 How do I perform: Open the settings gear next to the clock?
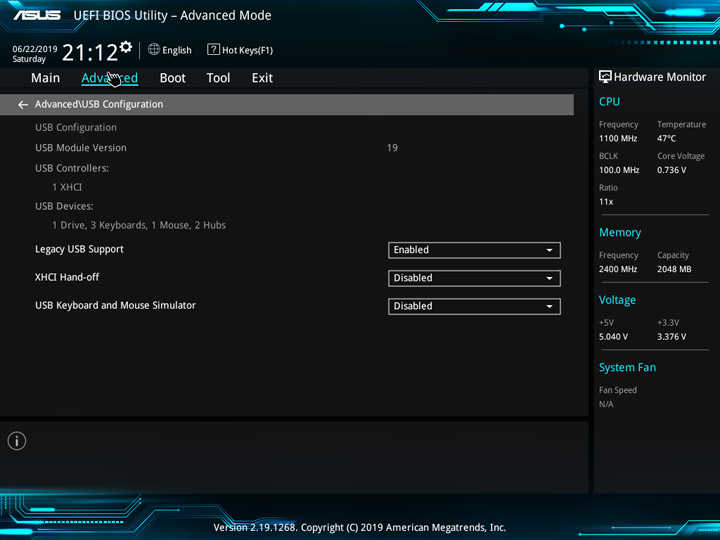click(x=126, y=47)
